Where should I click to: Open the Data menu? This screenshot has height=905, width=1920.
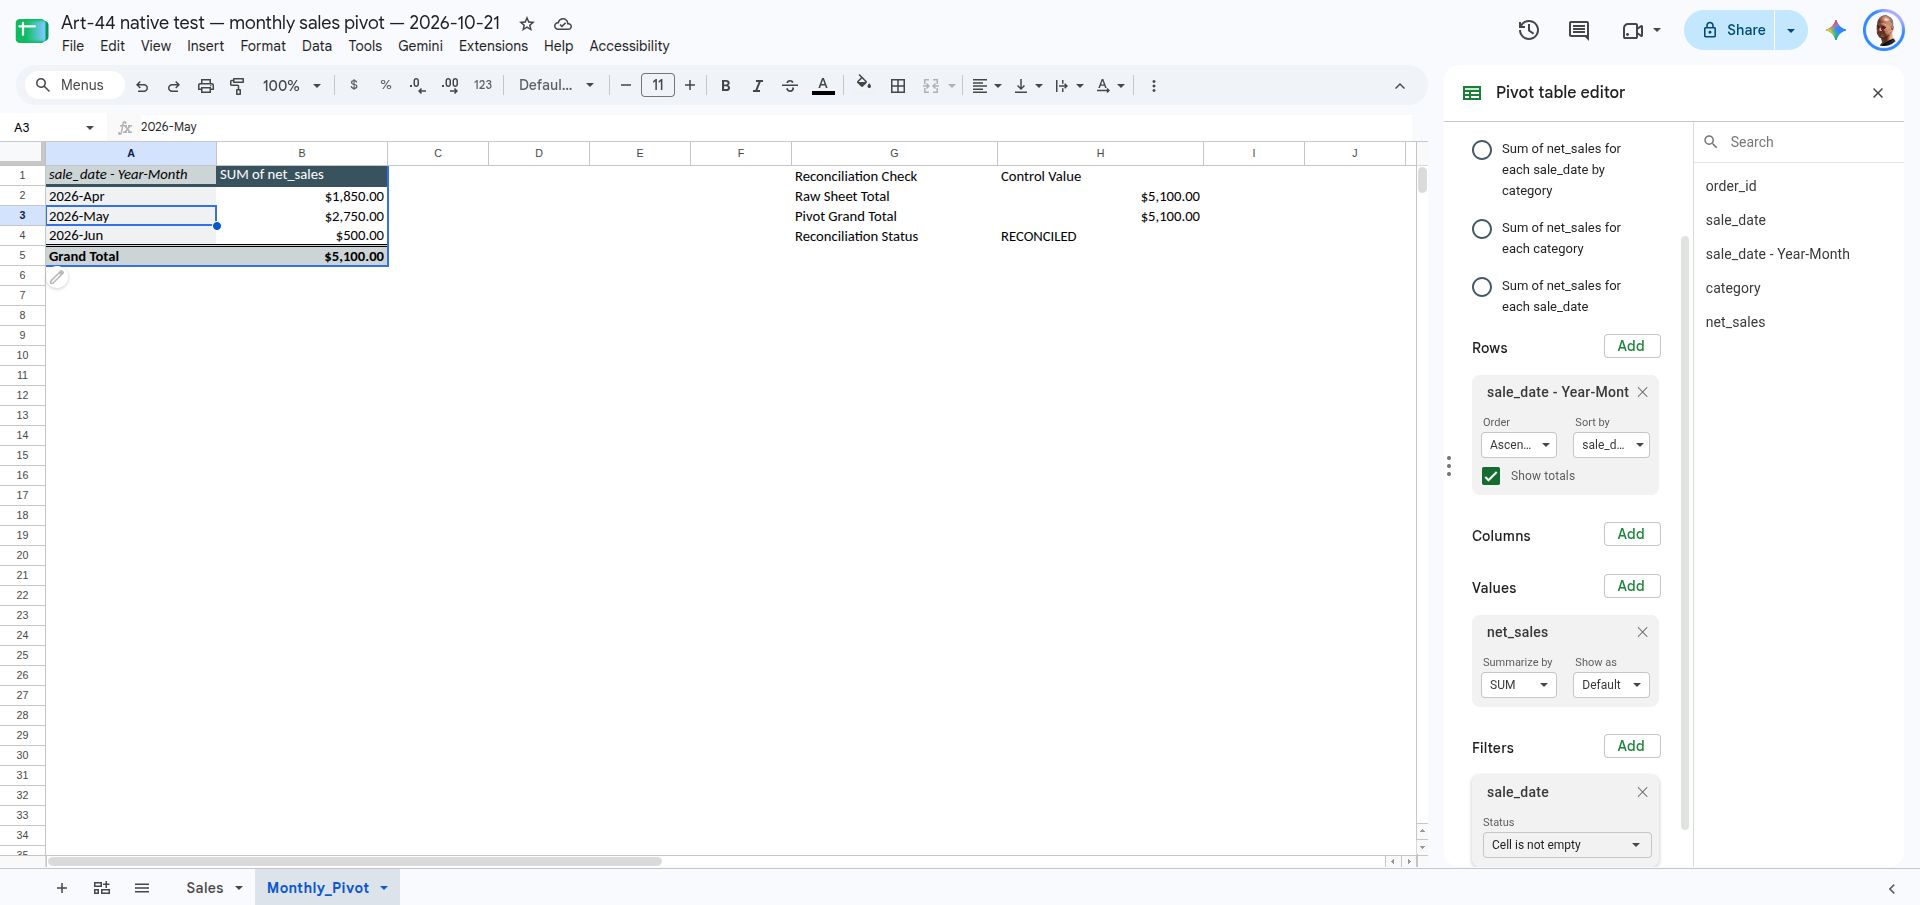[x=317, y=46]
